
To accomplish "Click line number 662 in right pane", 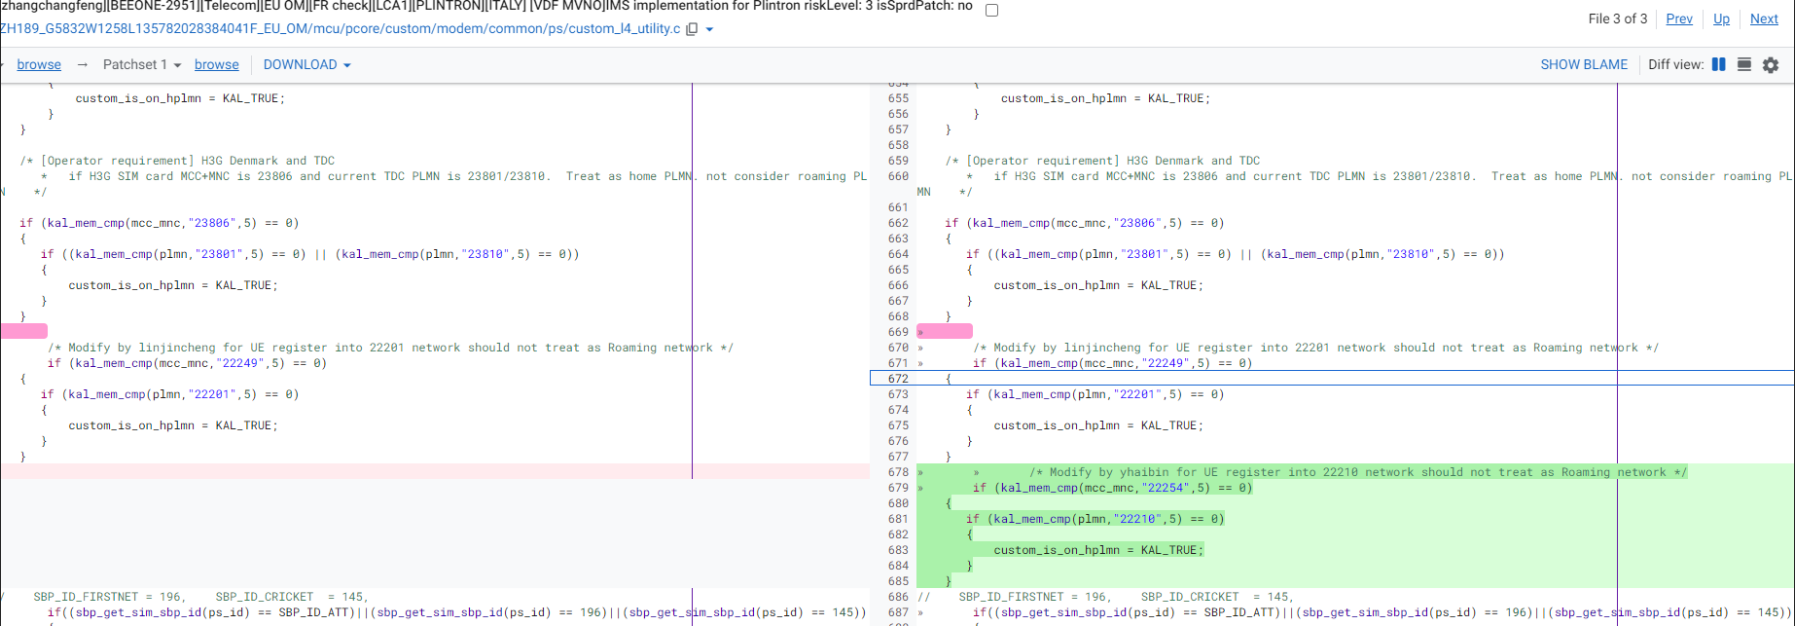I will tap(898, 223).
